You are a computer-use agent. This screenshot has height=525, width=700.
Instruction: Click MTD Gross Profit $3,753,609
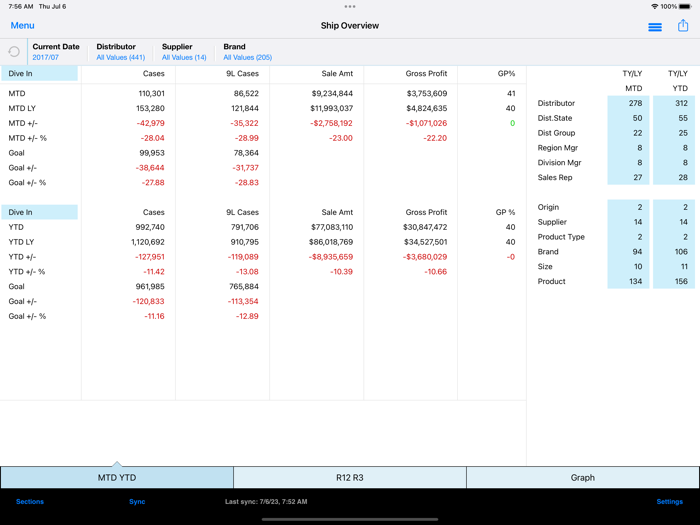[427, 93]
